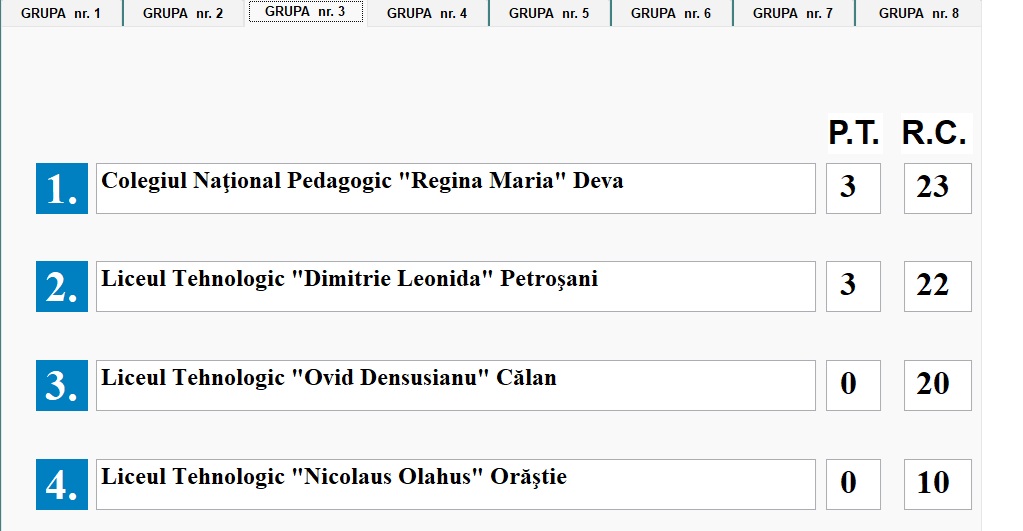Select the GRUPA nr. 4 tab
The height and width of the screenshot is (531, 1023).
click(x=427, y=14)
